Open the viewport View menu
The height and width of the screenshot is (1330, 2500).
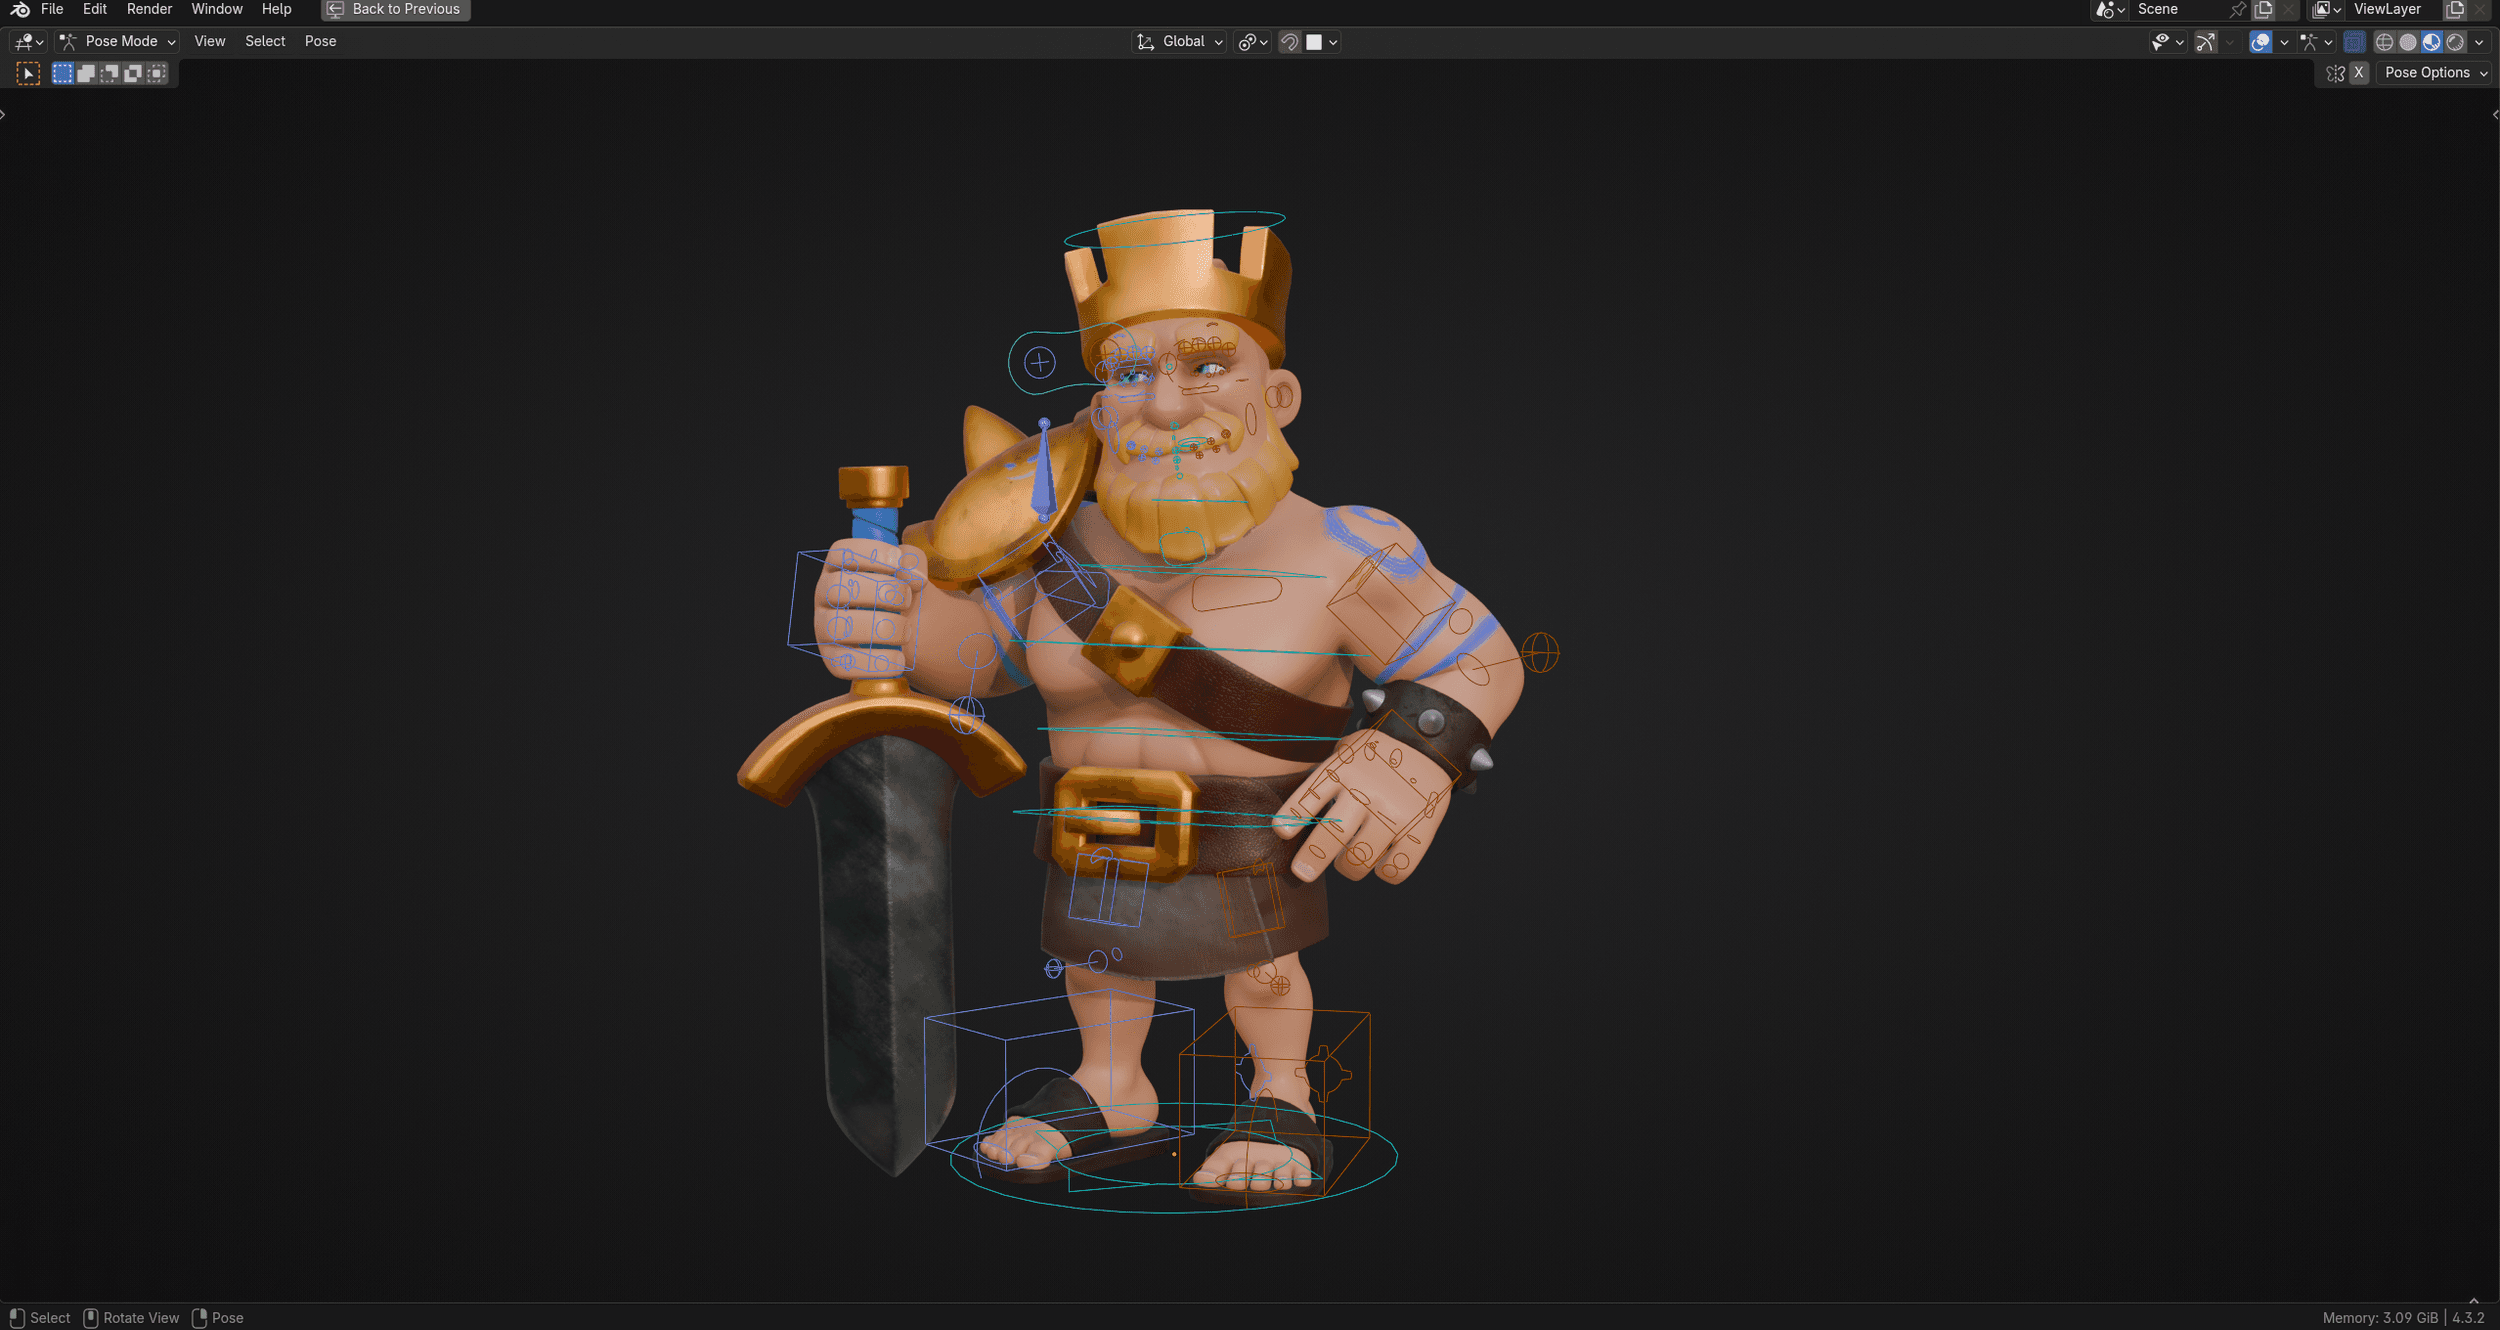[x=209, y=41]
